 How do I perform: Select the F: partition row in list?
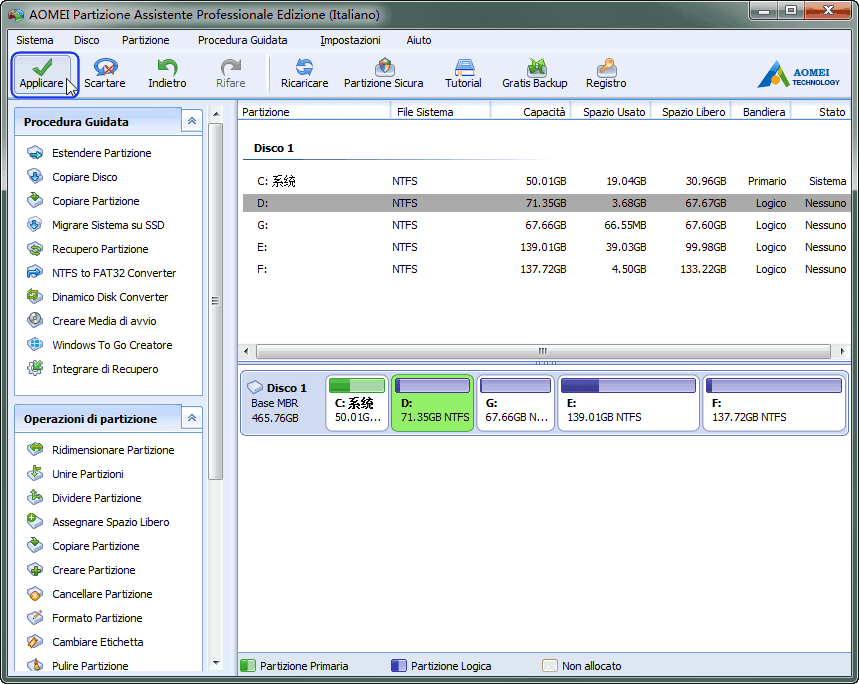coord(546,269)
